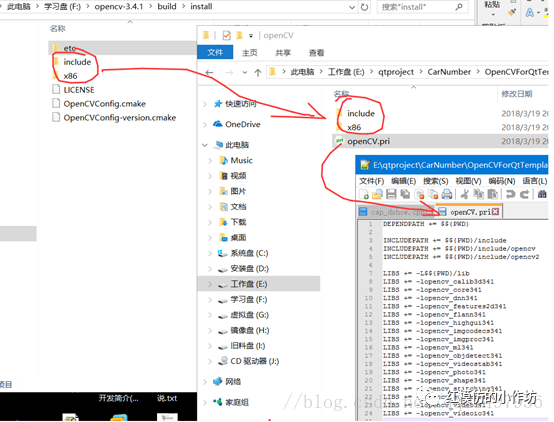The height and width of the screenshot is (422, 554).
Task: Open 主页 ribbon tab in openCV Explorer
Action: pos(249,53)
